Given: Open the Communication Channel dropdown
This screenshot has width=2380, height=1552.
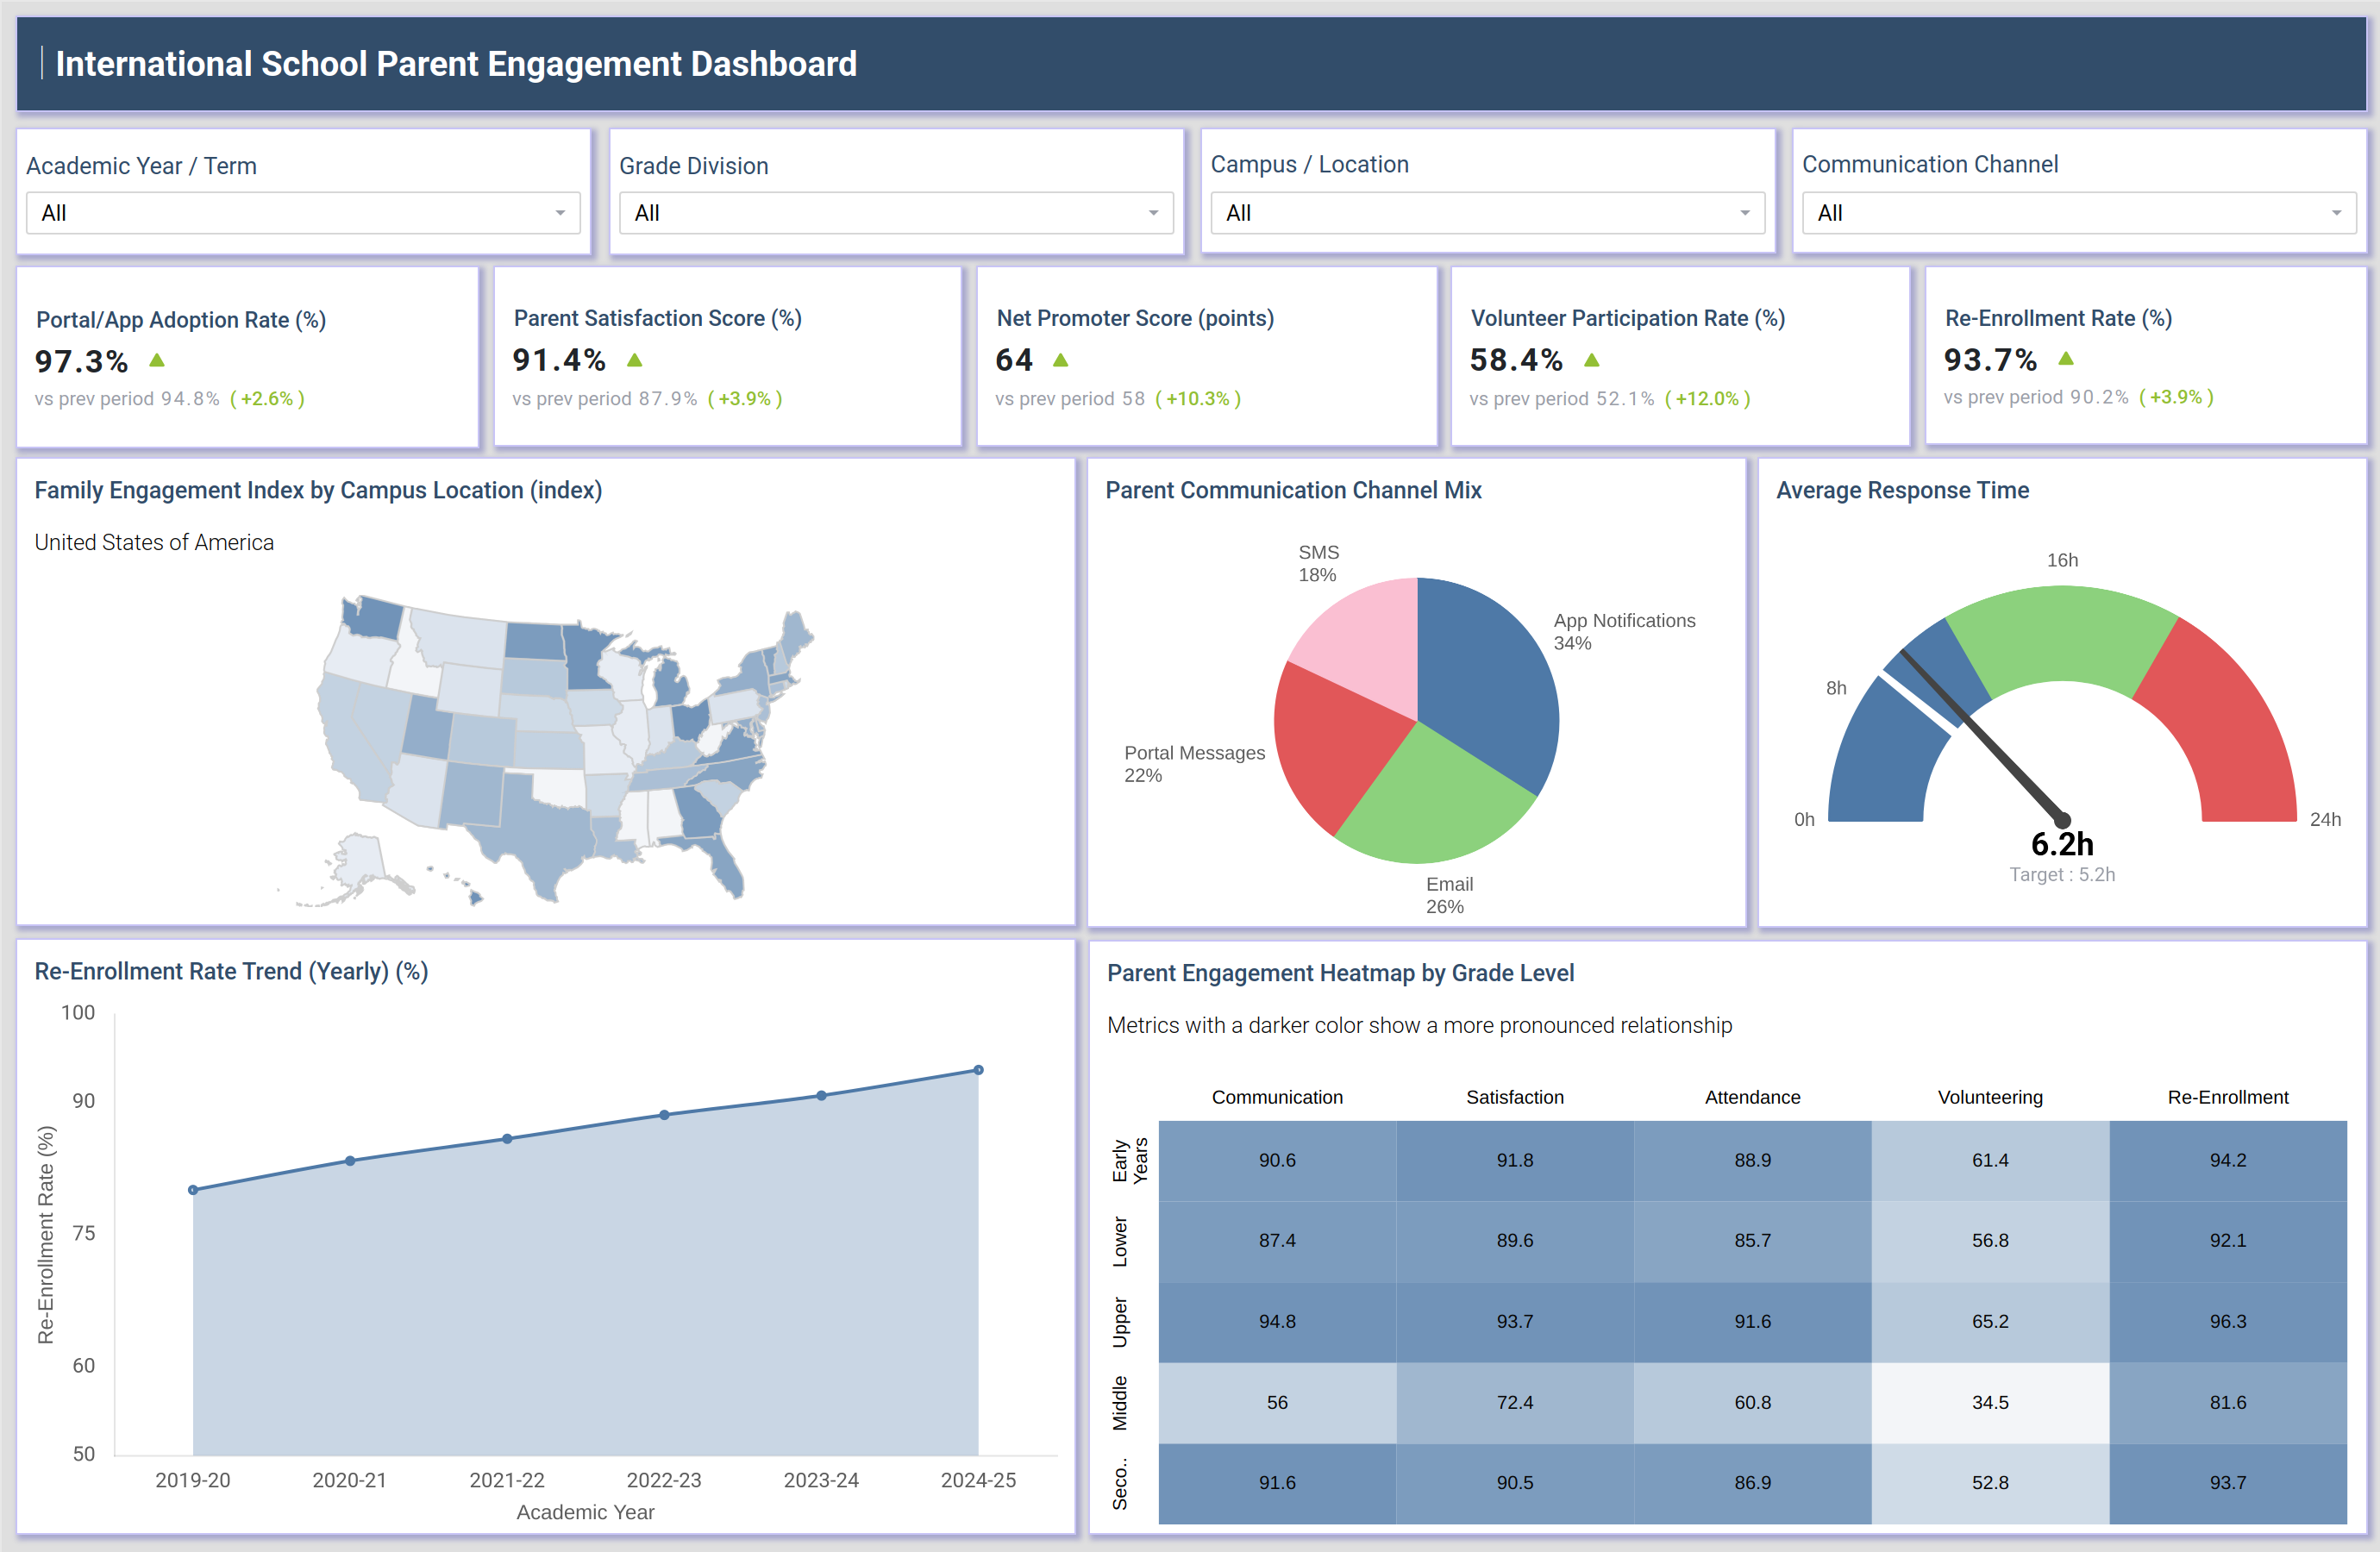Looking at the screenshot, I should [2079, 213].
